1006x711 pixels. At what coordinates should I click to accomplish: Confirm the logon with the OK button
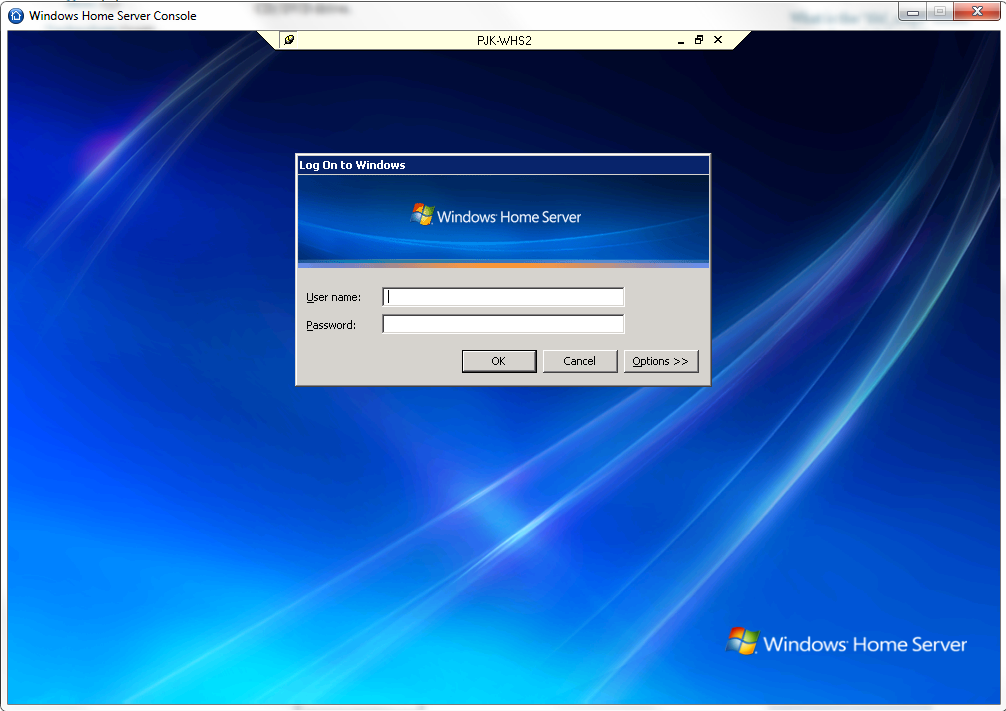[499, 361]
